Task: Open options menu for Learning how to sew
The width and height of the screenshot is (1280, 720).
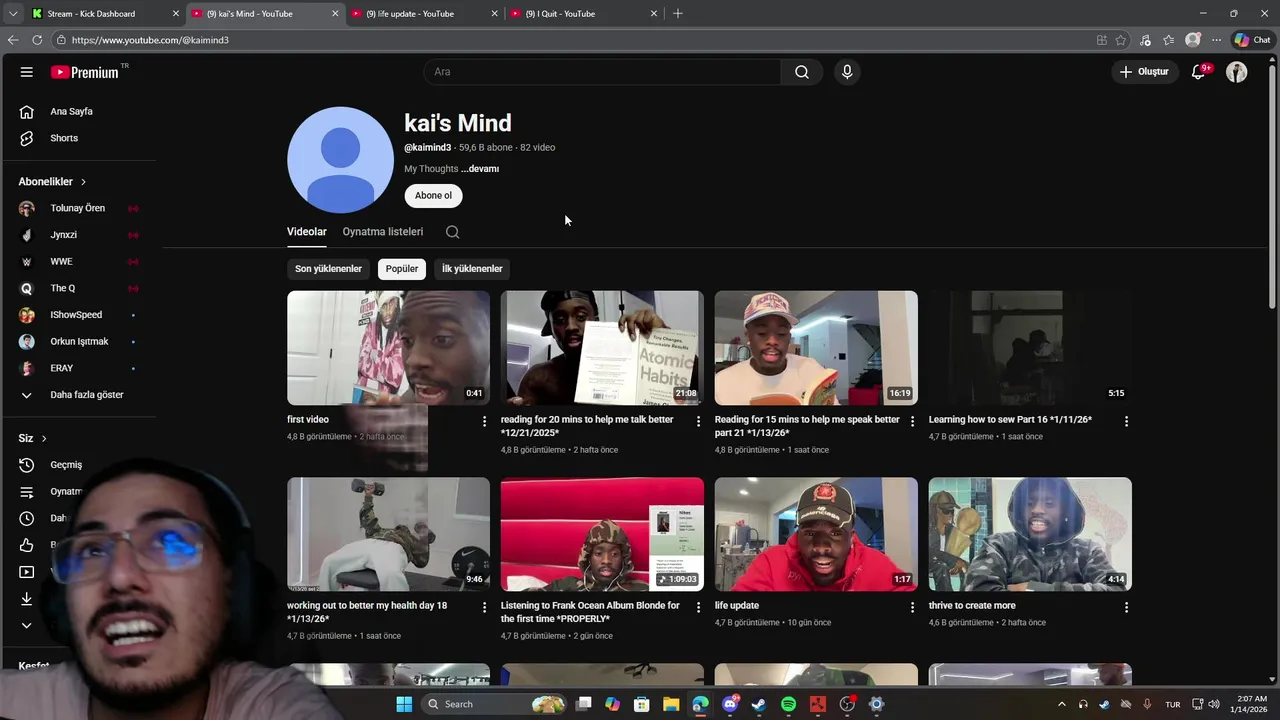Action: [x=1126, y=421]
